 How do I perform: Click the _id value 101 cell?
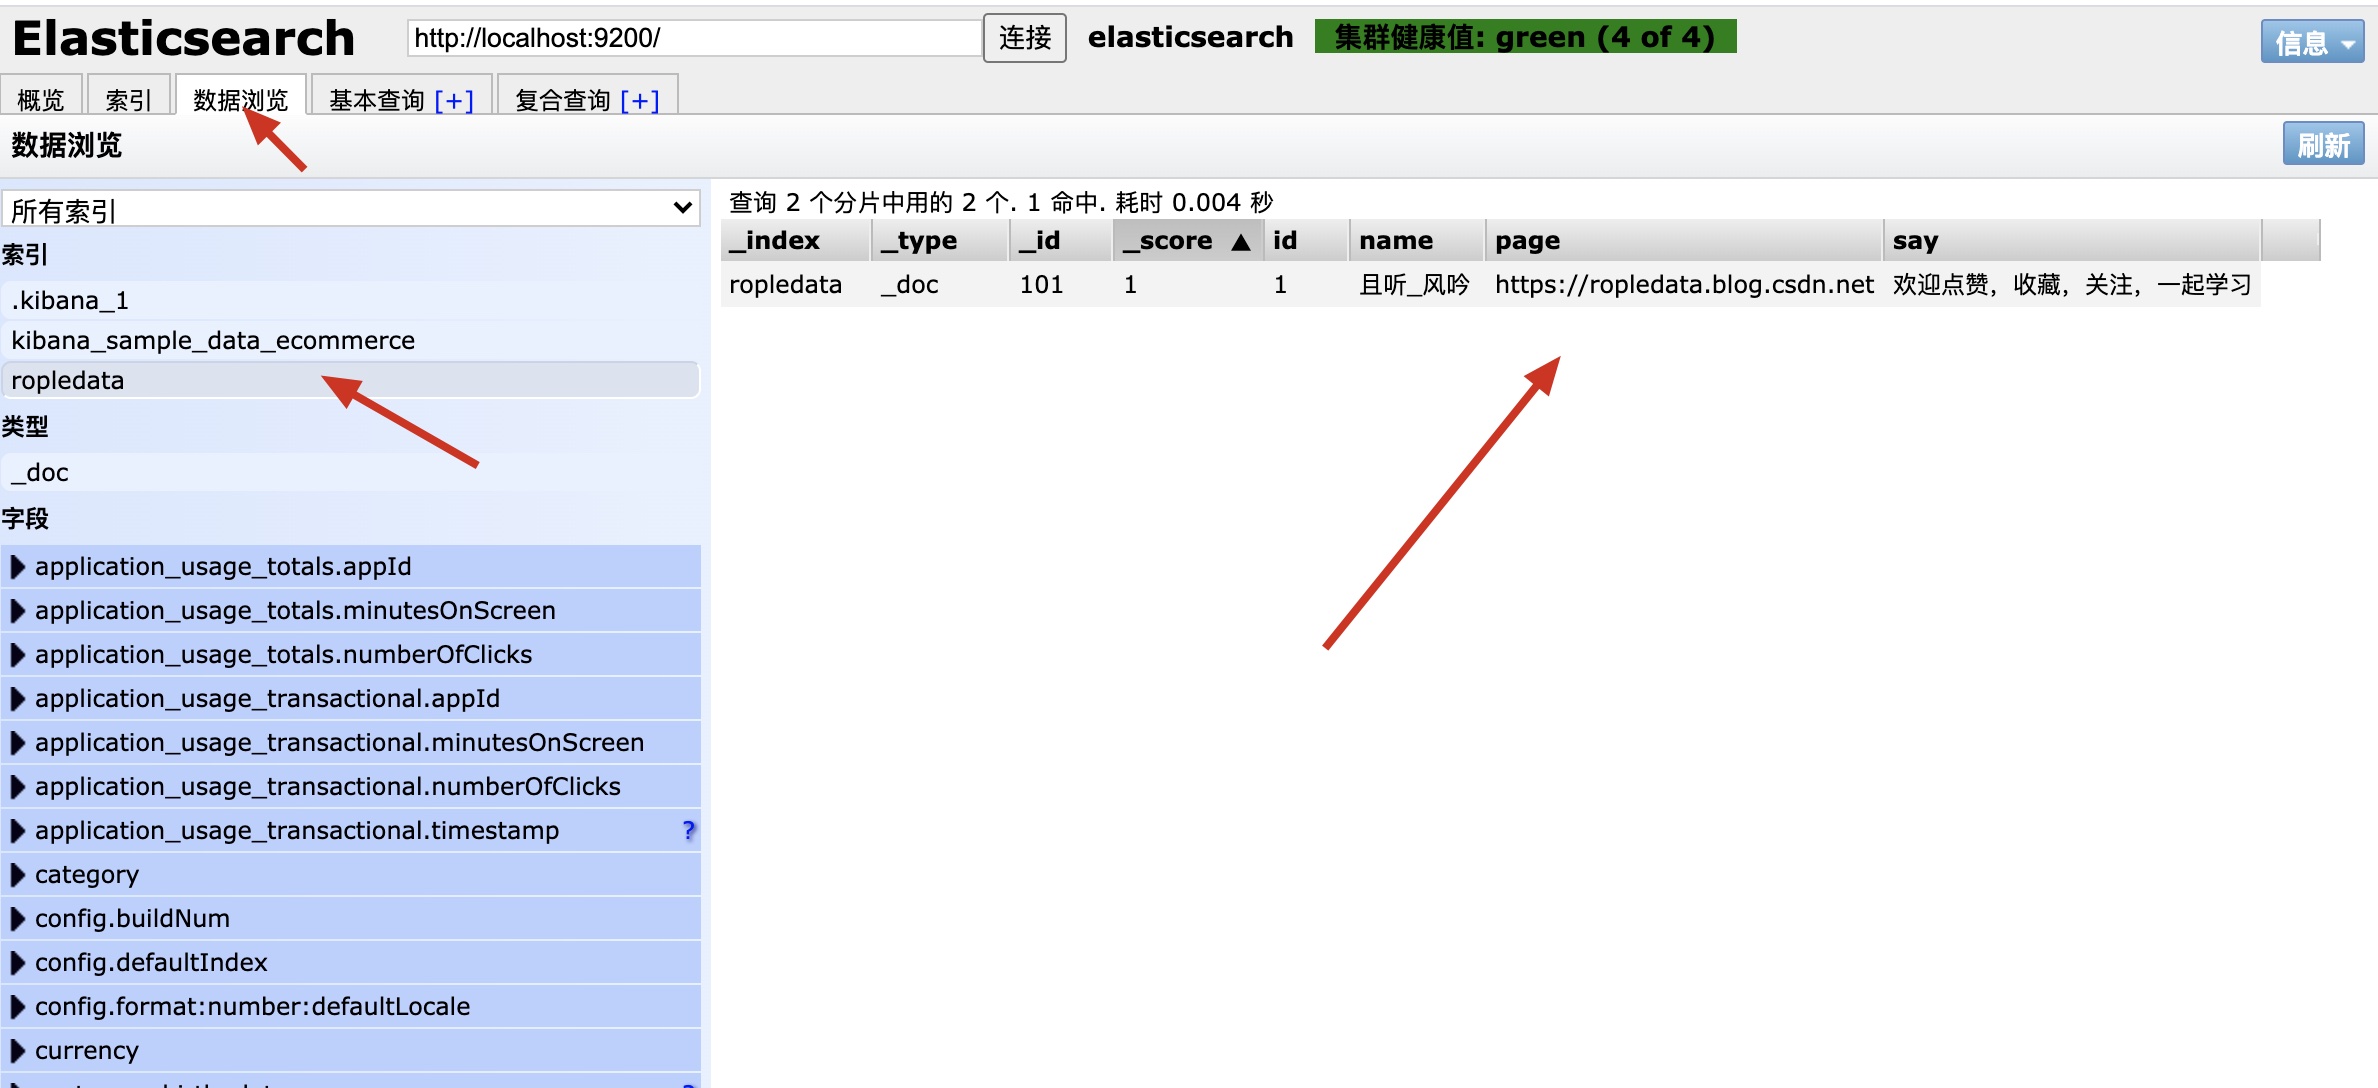pos(1061,284)
